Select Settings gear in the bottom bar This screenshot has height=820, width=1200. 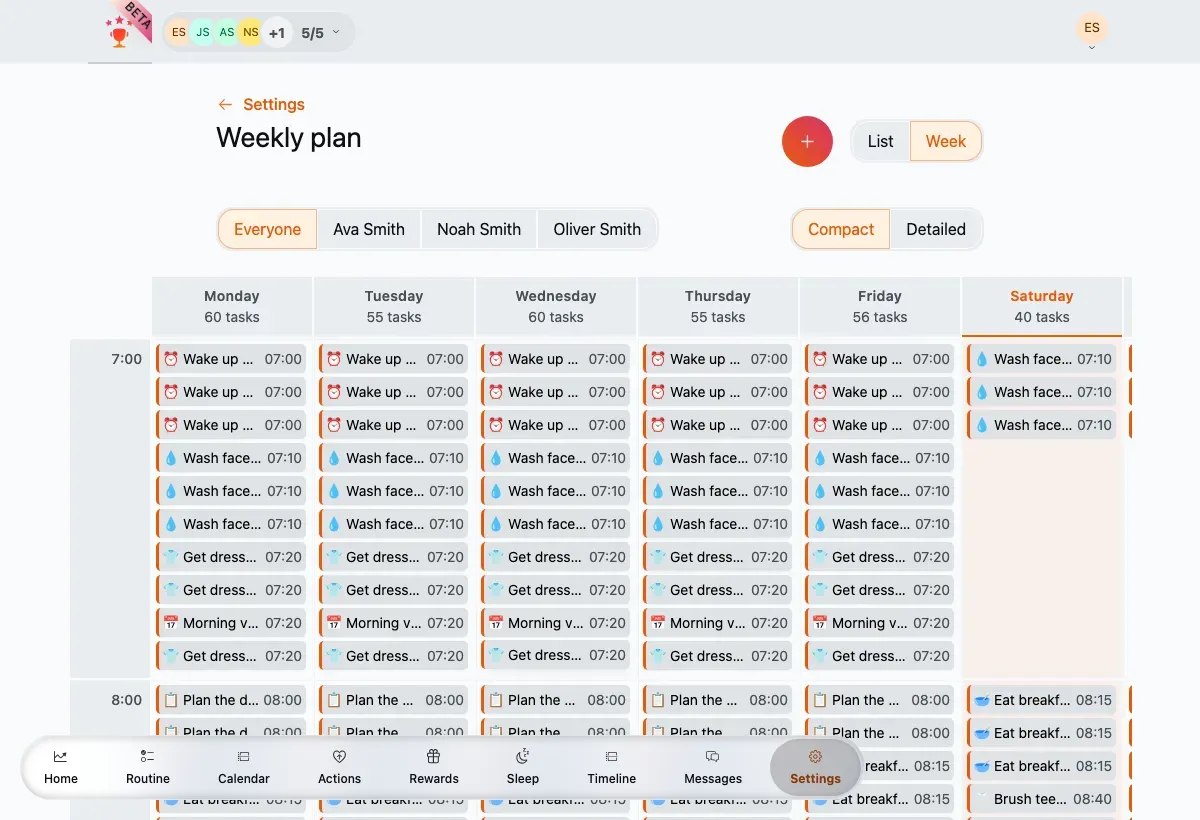click(815, 767)
